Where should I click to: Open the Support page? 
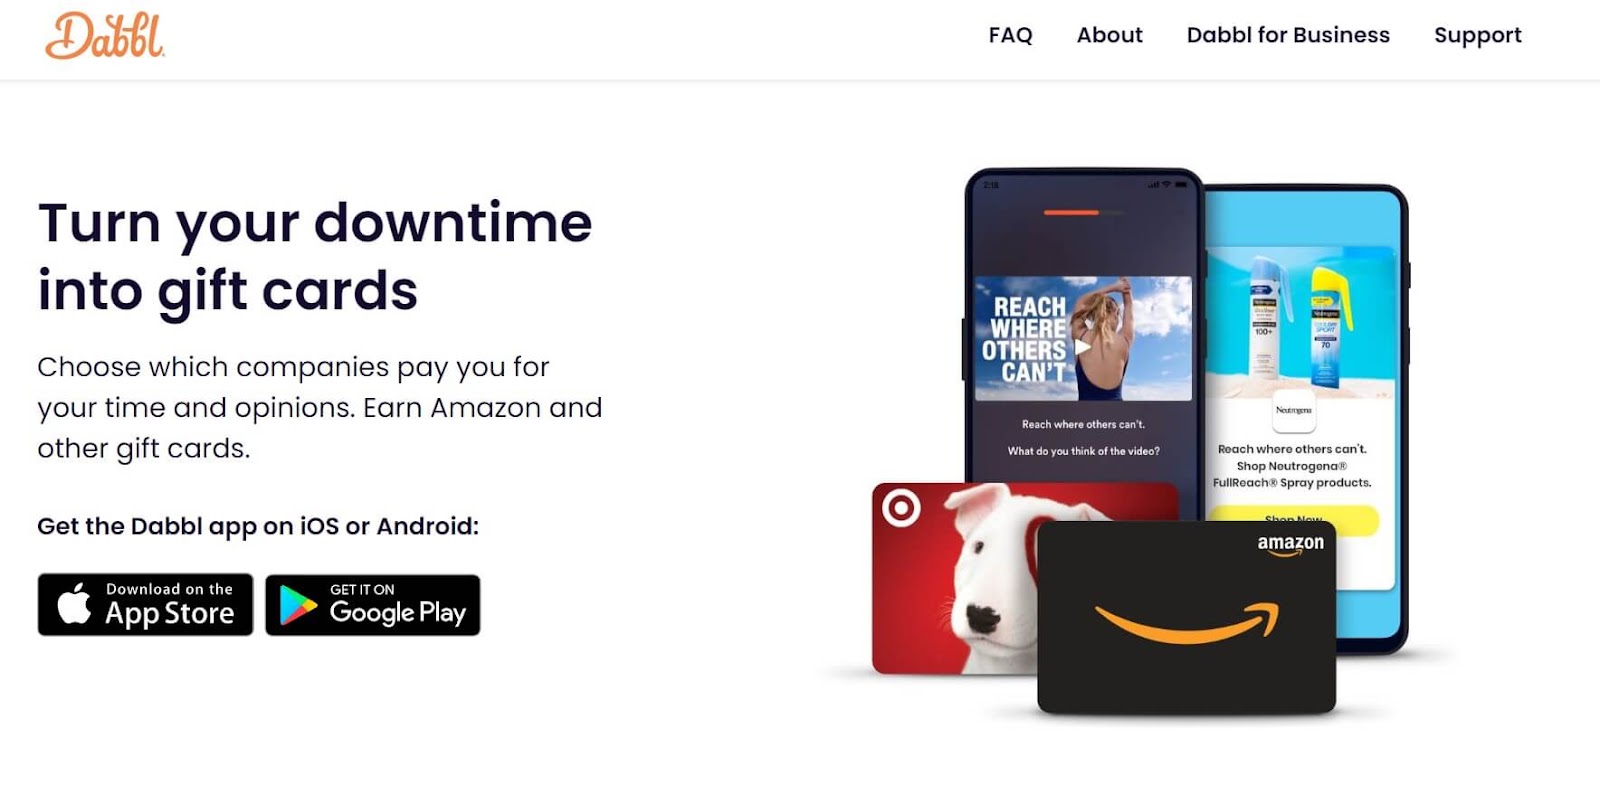tap(1477, 35)
